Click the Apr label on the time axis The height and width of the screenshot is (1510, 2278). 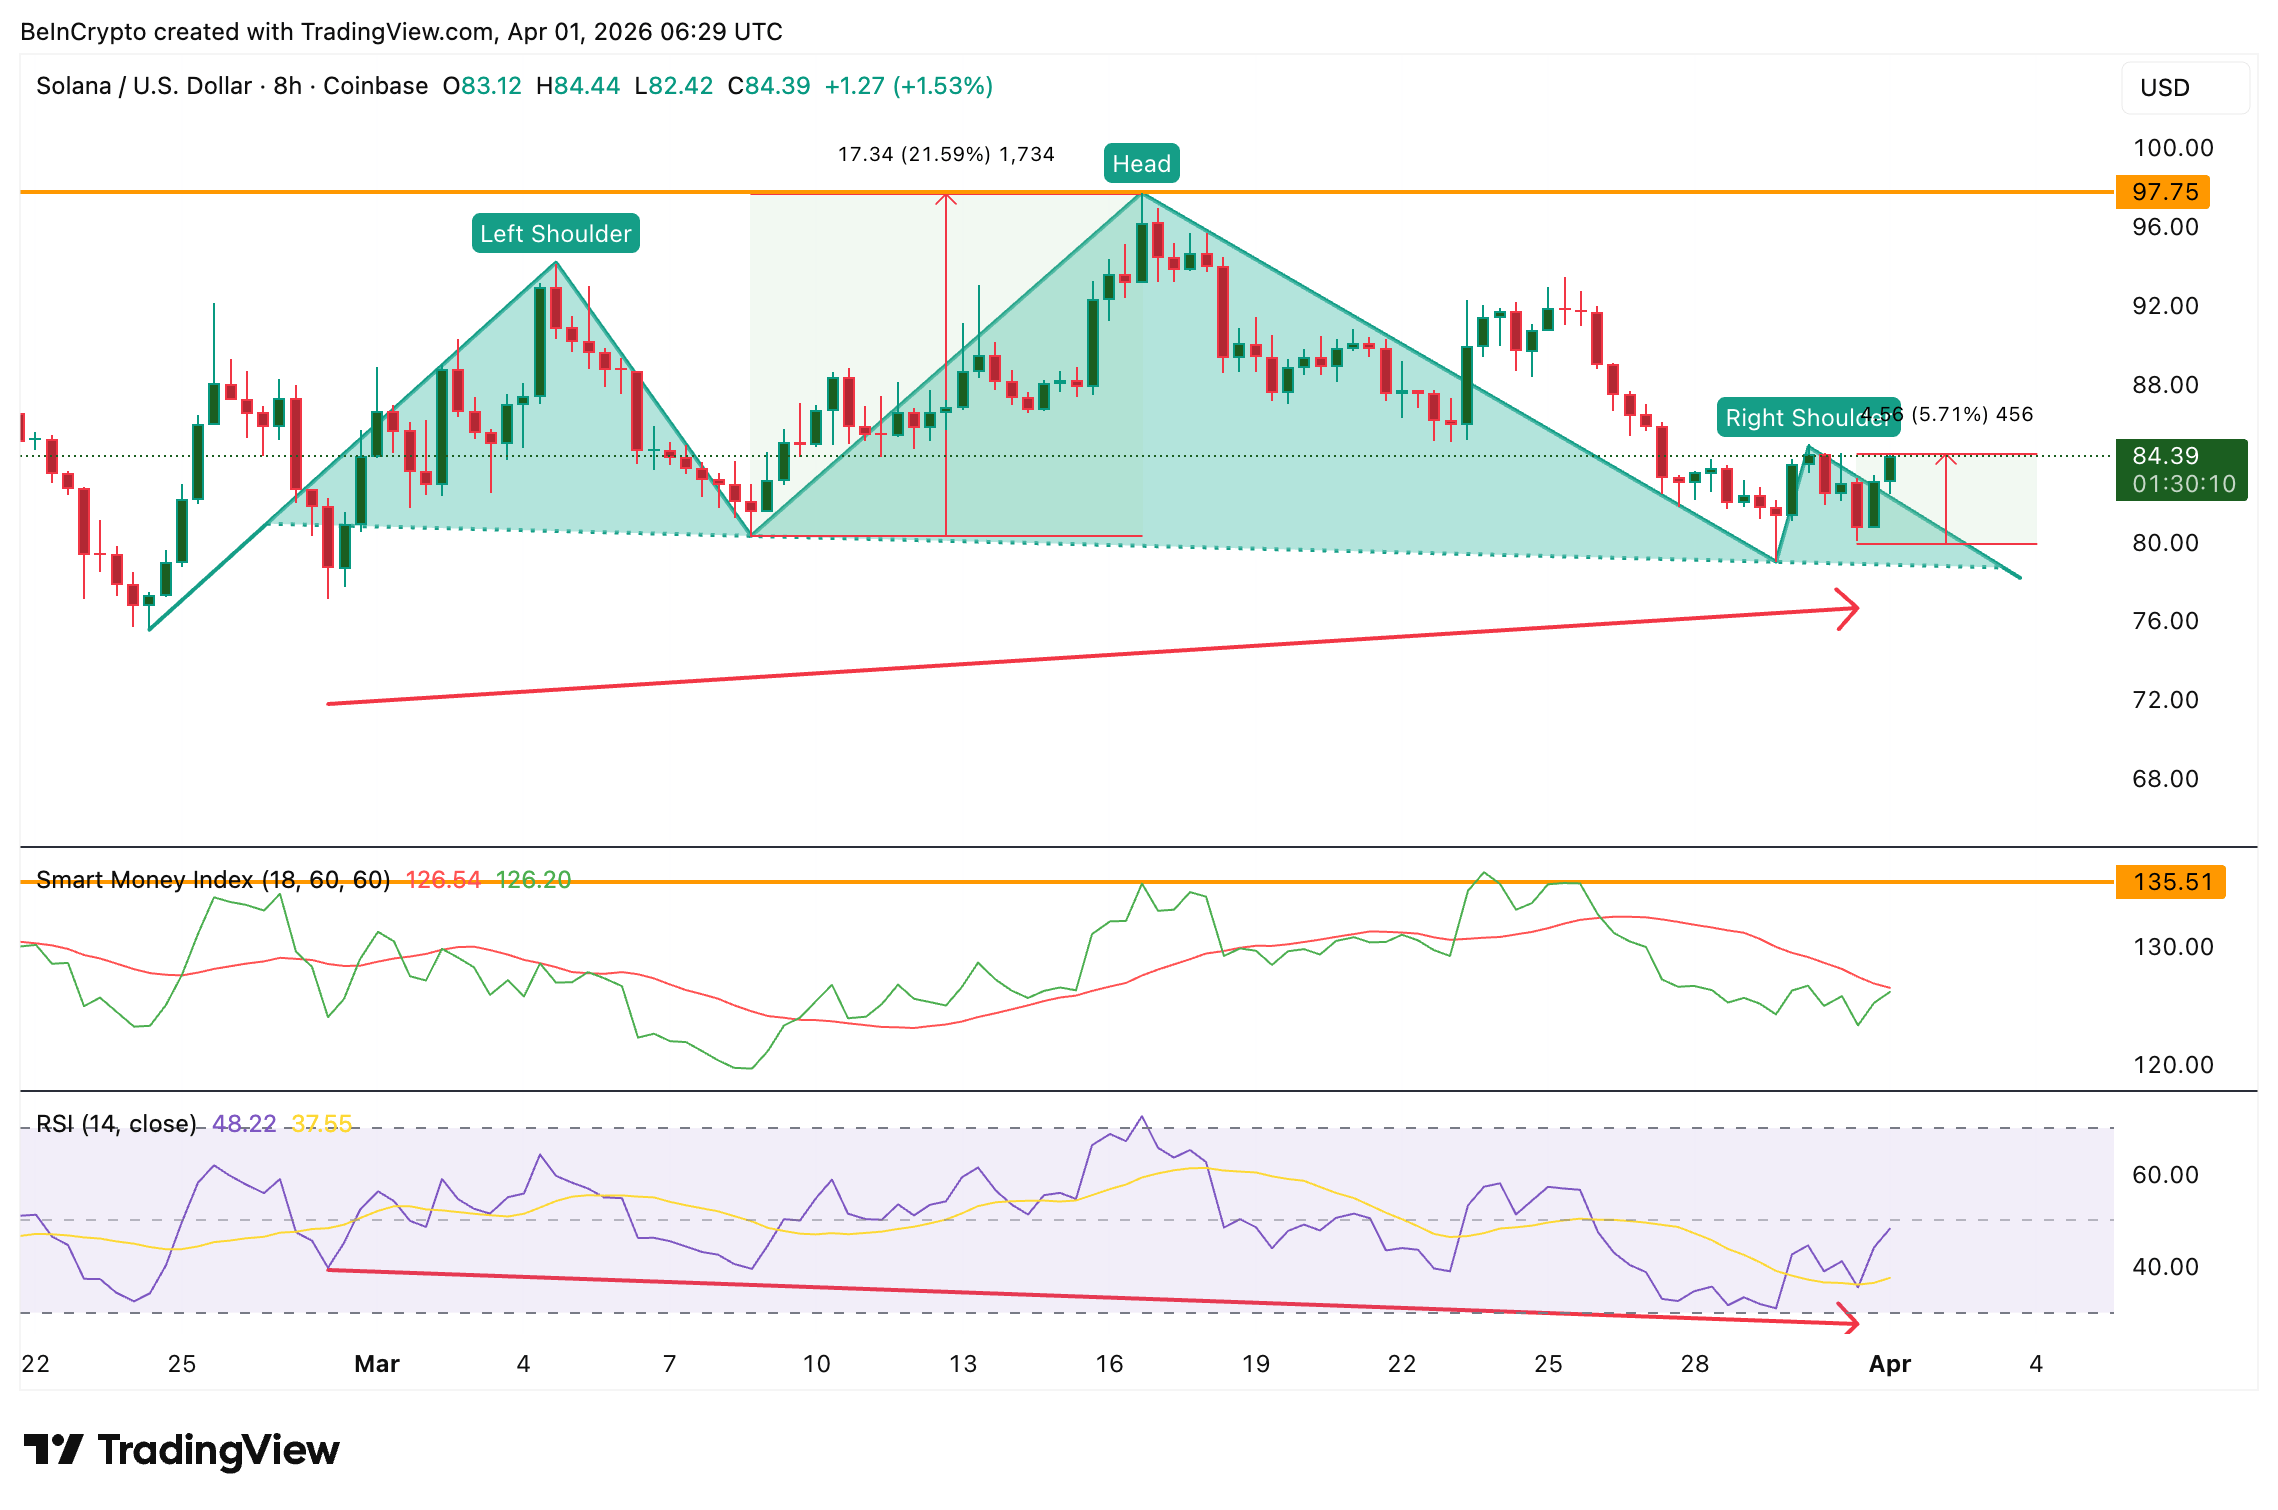pyautogui.click(x=1889, y=1363)
